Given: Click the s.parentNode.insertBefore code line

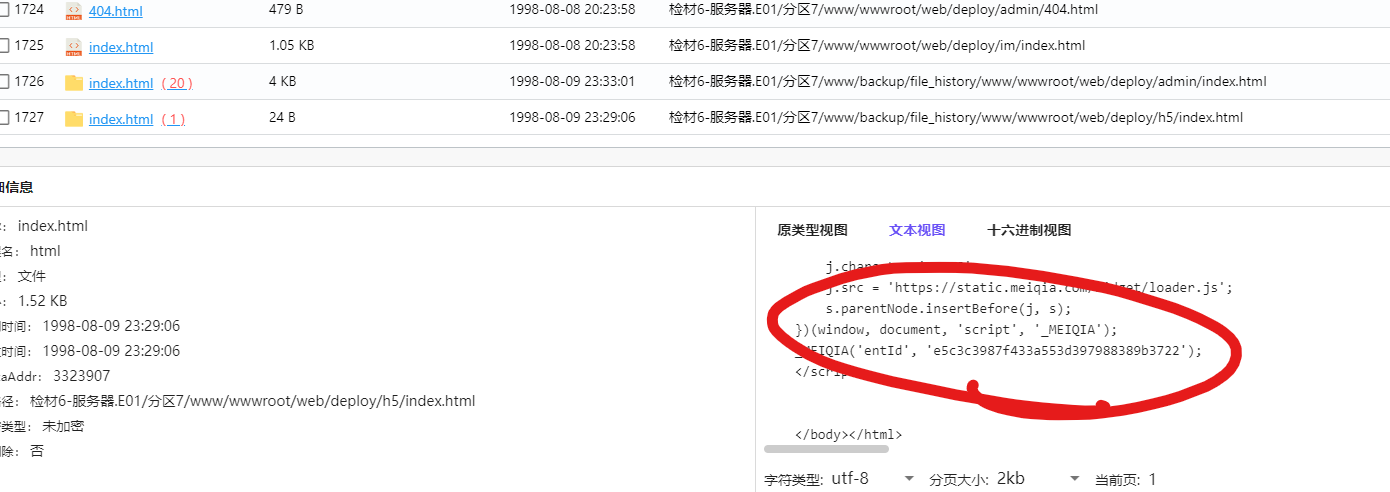Looking at the screenshot, I should (x=948, y=308).
